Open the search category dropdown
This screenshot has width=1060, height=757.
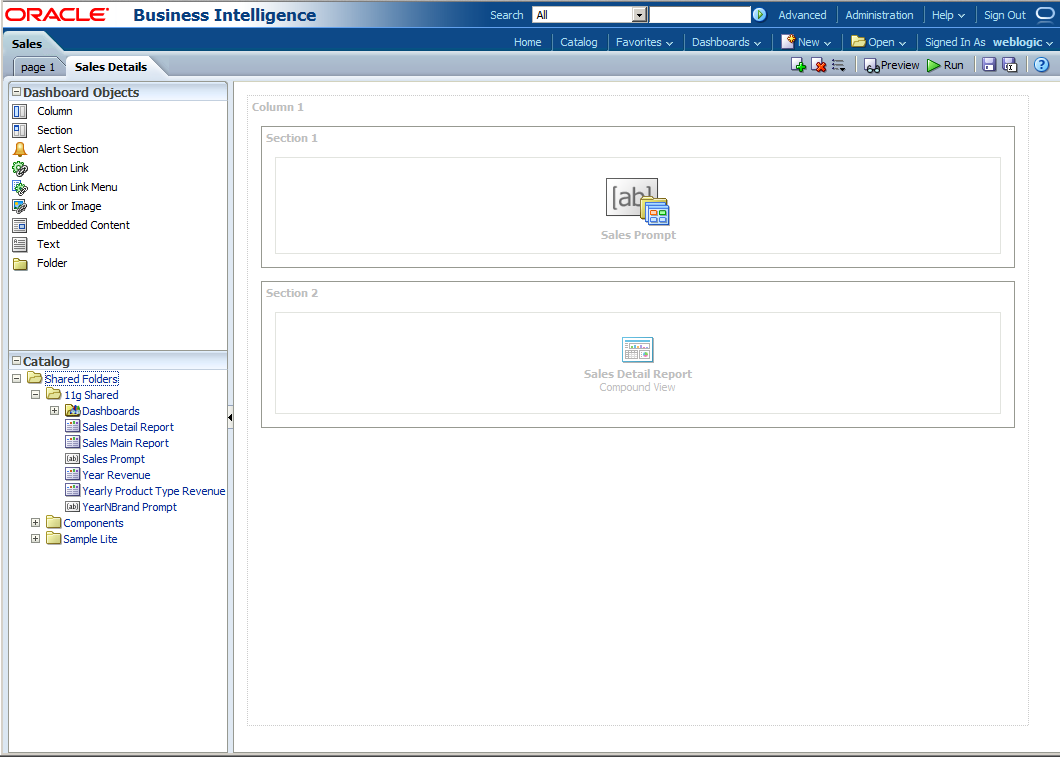[x=638, y=14]
